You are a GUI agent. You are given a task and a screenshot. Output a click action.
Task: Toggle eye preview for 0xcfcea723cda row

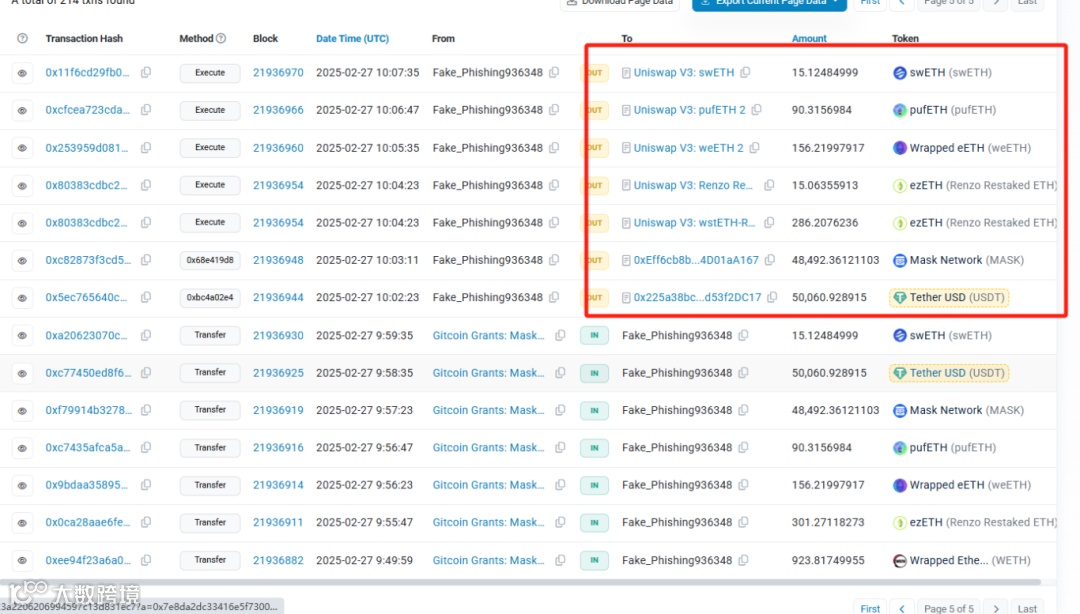coord(22,110)
